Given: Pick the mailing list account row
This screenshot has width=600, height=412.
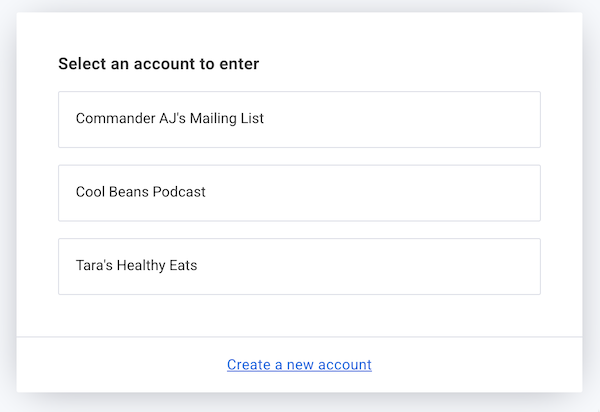Looking at the screenshot, I should [299, 119].
